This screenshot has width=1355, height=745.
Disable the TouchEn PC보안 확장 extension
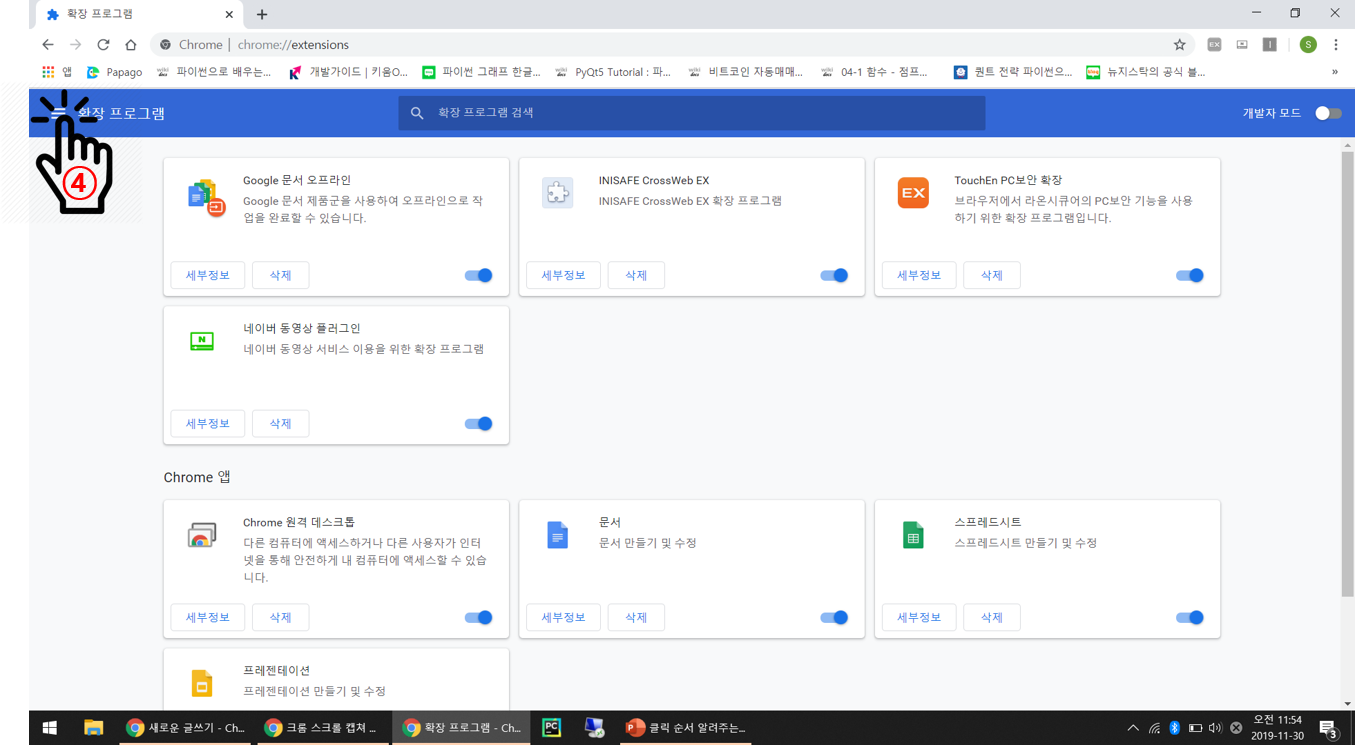click(x=1190, y=275)
